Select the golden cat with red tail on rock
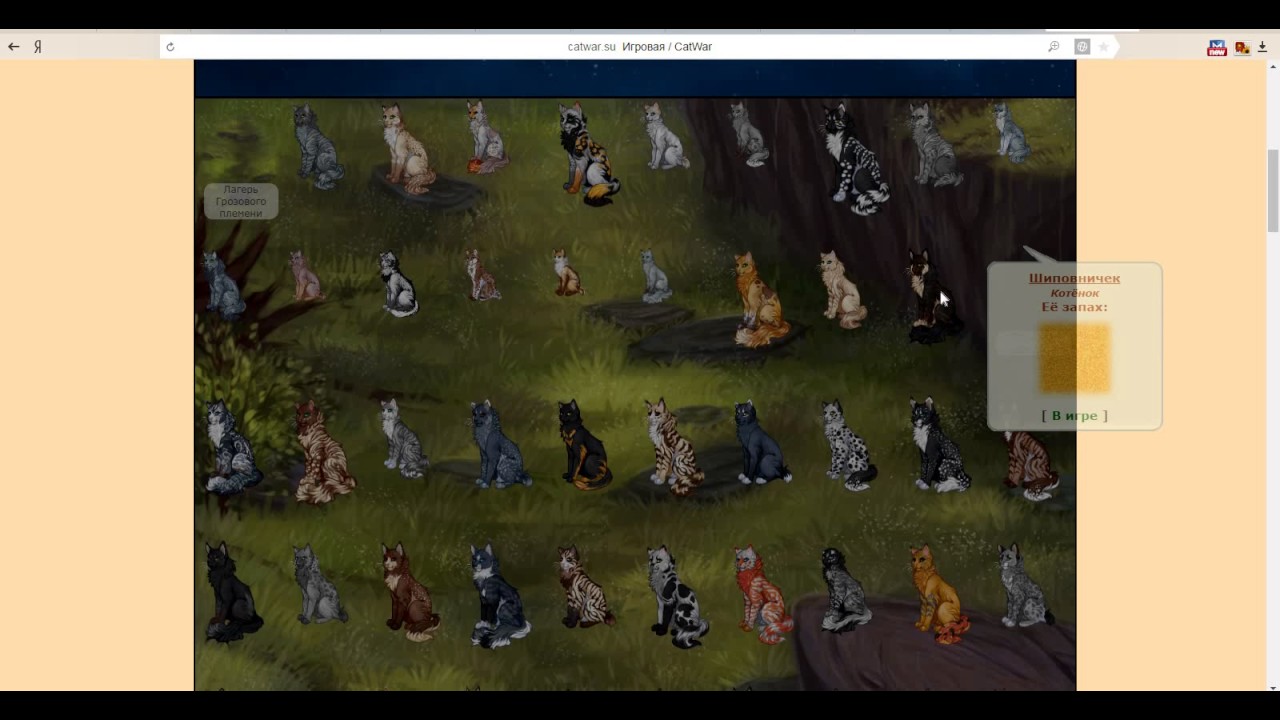The image size is (1280, 720). 938,594
